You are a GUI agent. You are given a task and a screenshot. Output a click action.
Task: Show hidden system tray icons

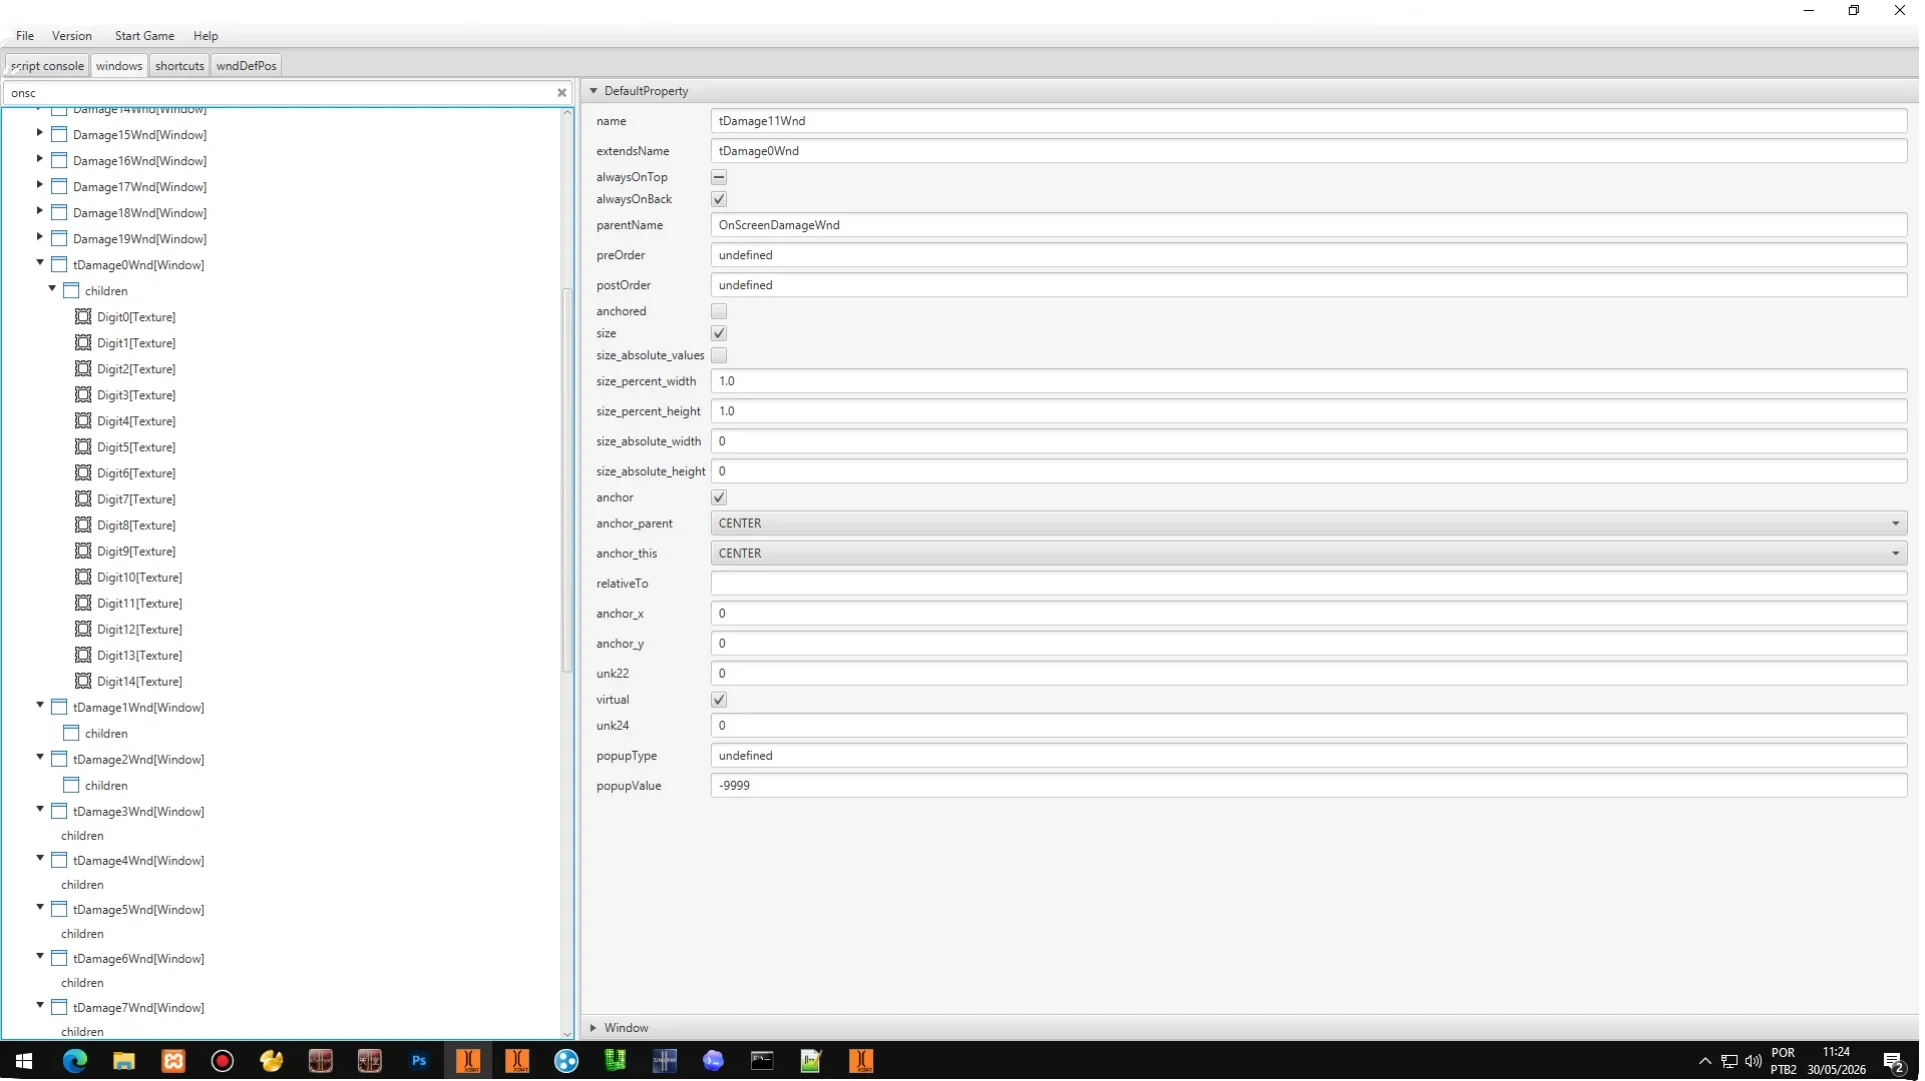click(1705, 1061)
